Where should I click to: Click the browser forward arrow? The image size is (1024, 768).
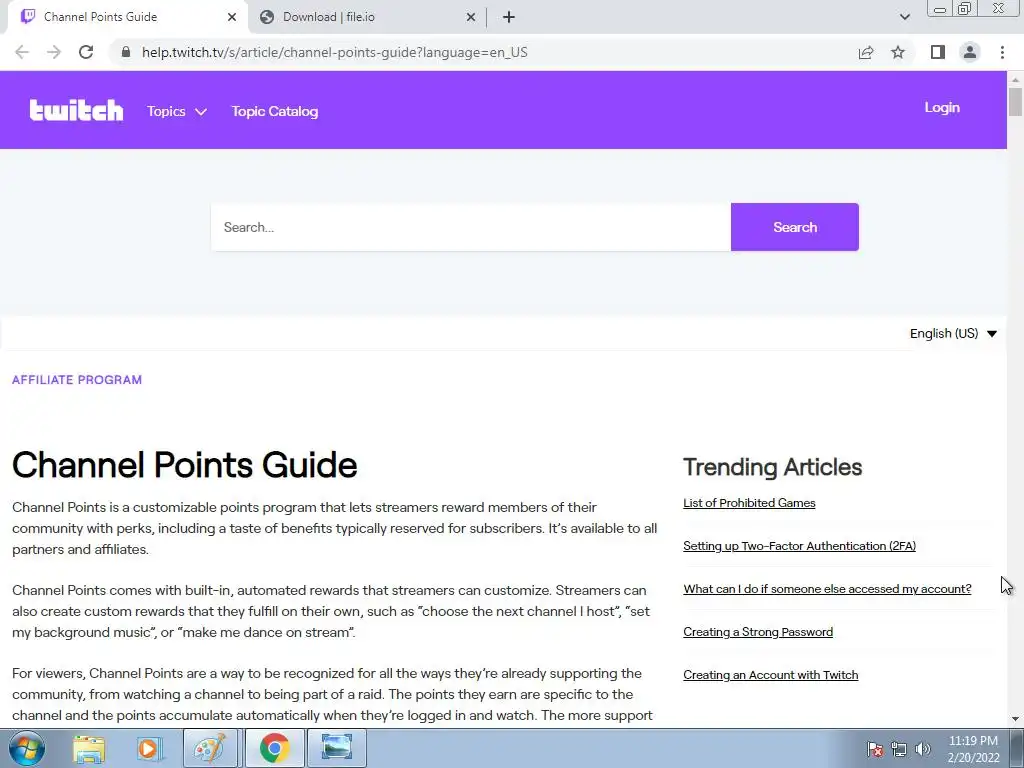point(54,52)
